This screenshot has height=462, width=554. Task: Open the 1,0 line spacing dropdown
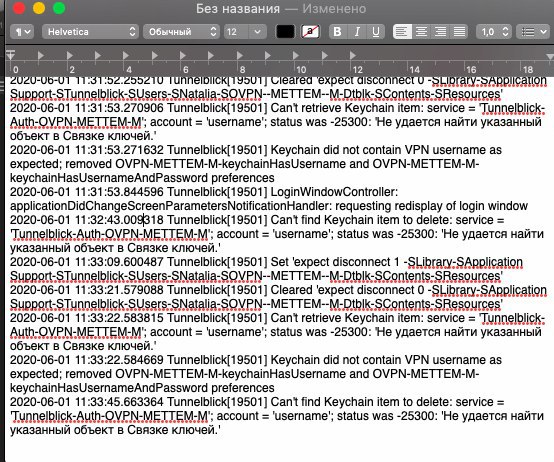[x=494, y=32]
